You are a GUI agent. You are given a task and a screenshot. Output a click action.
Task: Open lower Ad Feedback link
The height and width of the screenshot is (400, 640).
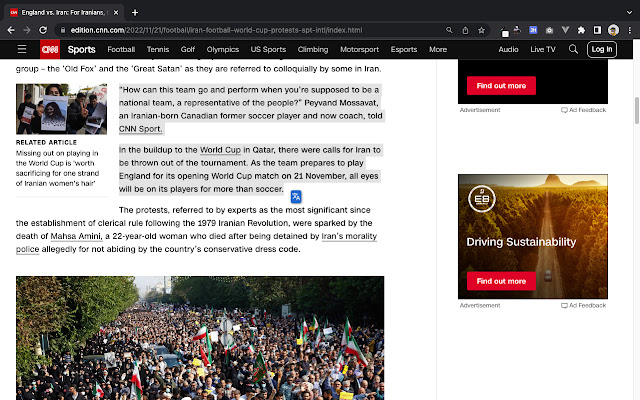(x=583, y=305)
